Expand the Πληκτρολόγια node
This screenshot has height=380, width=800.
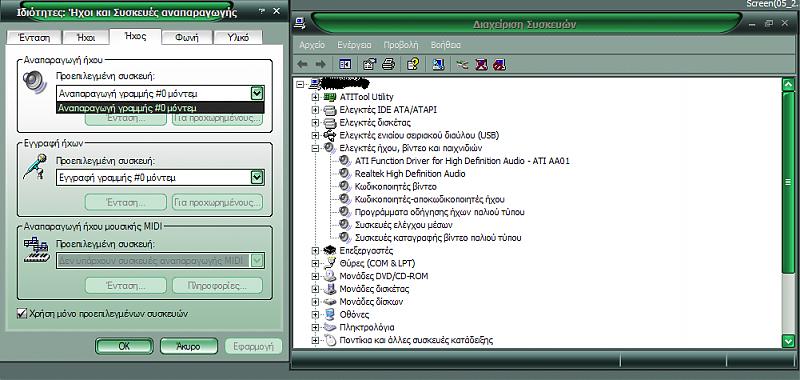pos(315,327)
